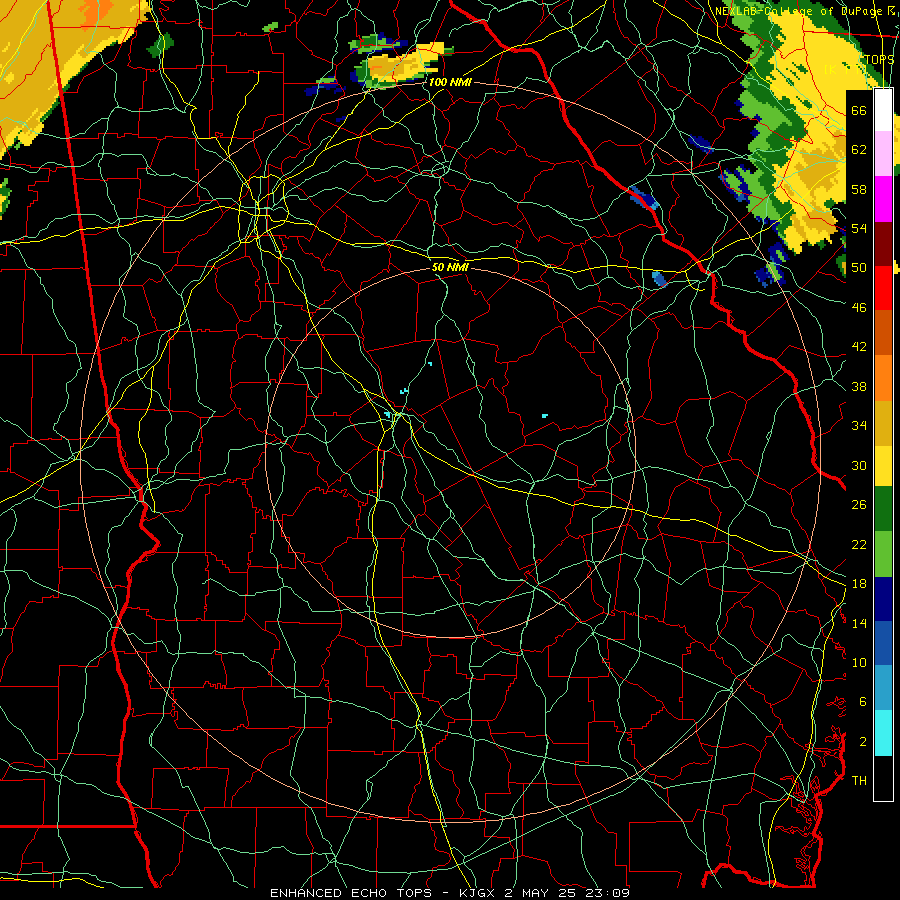Choose the dark orange legend band
The image size is (900, 900).
pyautogui.click(x=883, y=332)
